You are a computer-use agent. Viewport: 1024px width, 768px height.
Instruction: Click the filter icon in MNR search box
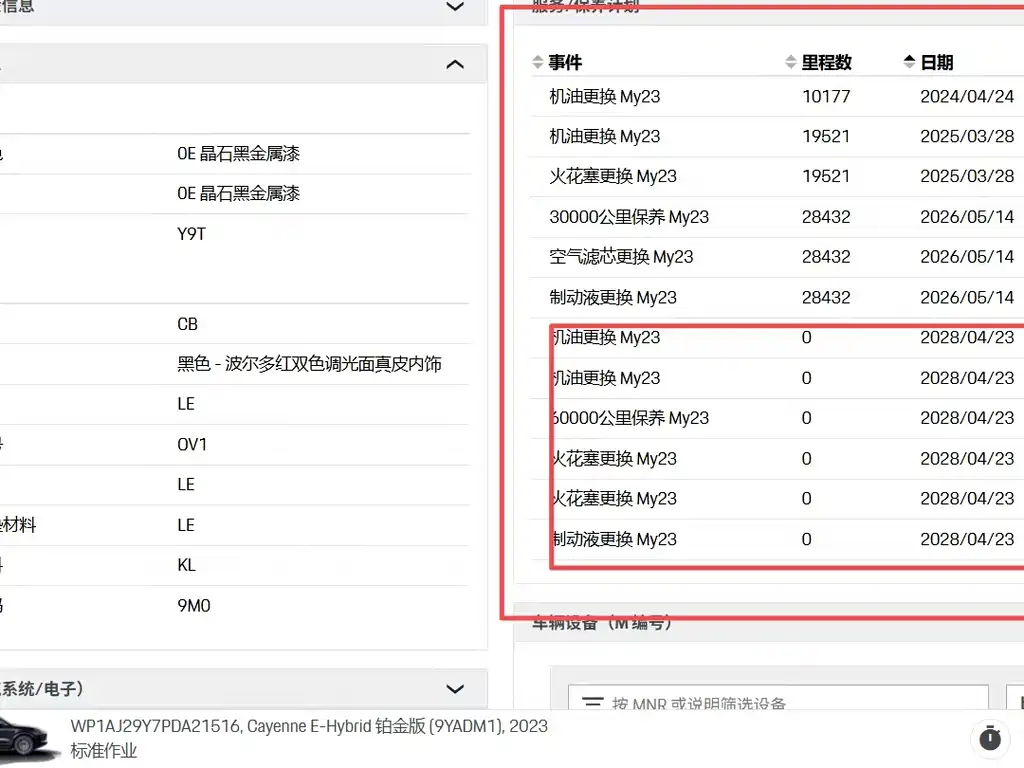(x=593, y=702)
